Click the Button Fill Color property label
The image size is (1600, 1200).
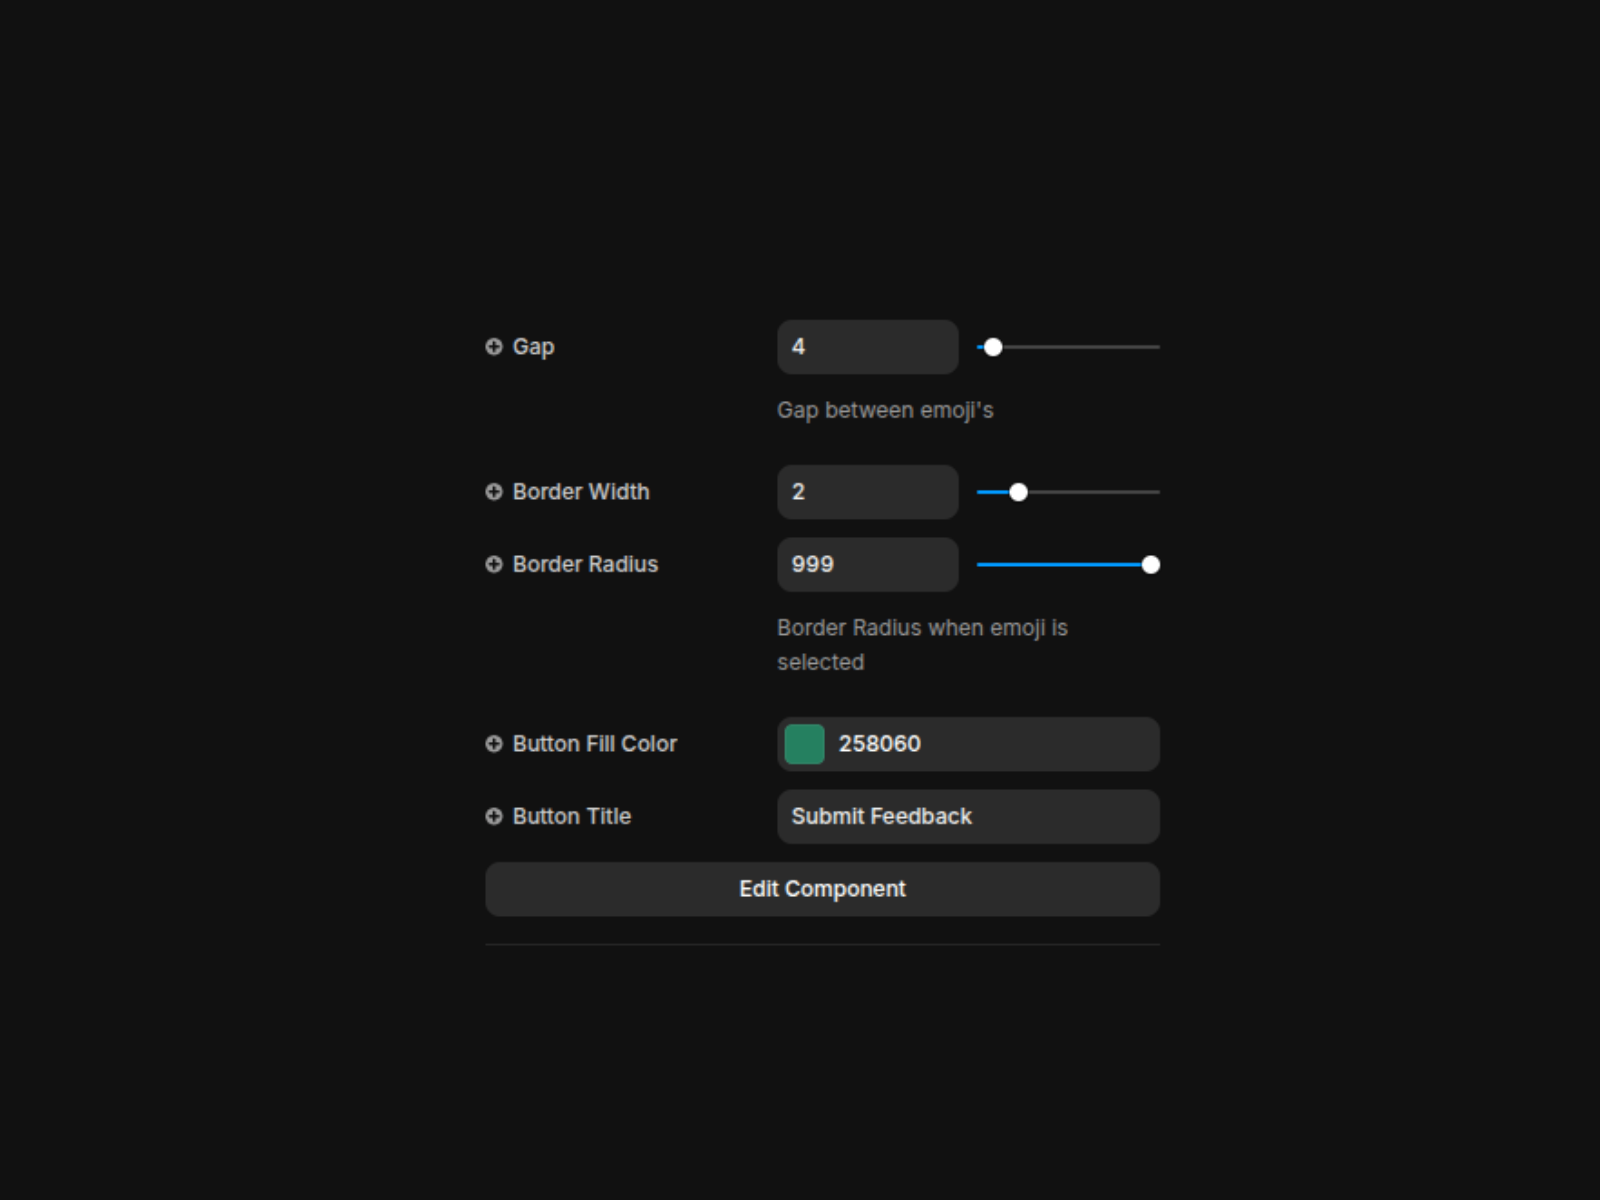coord(595,744)
